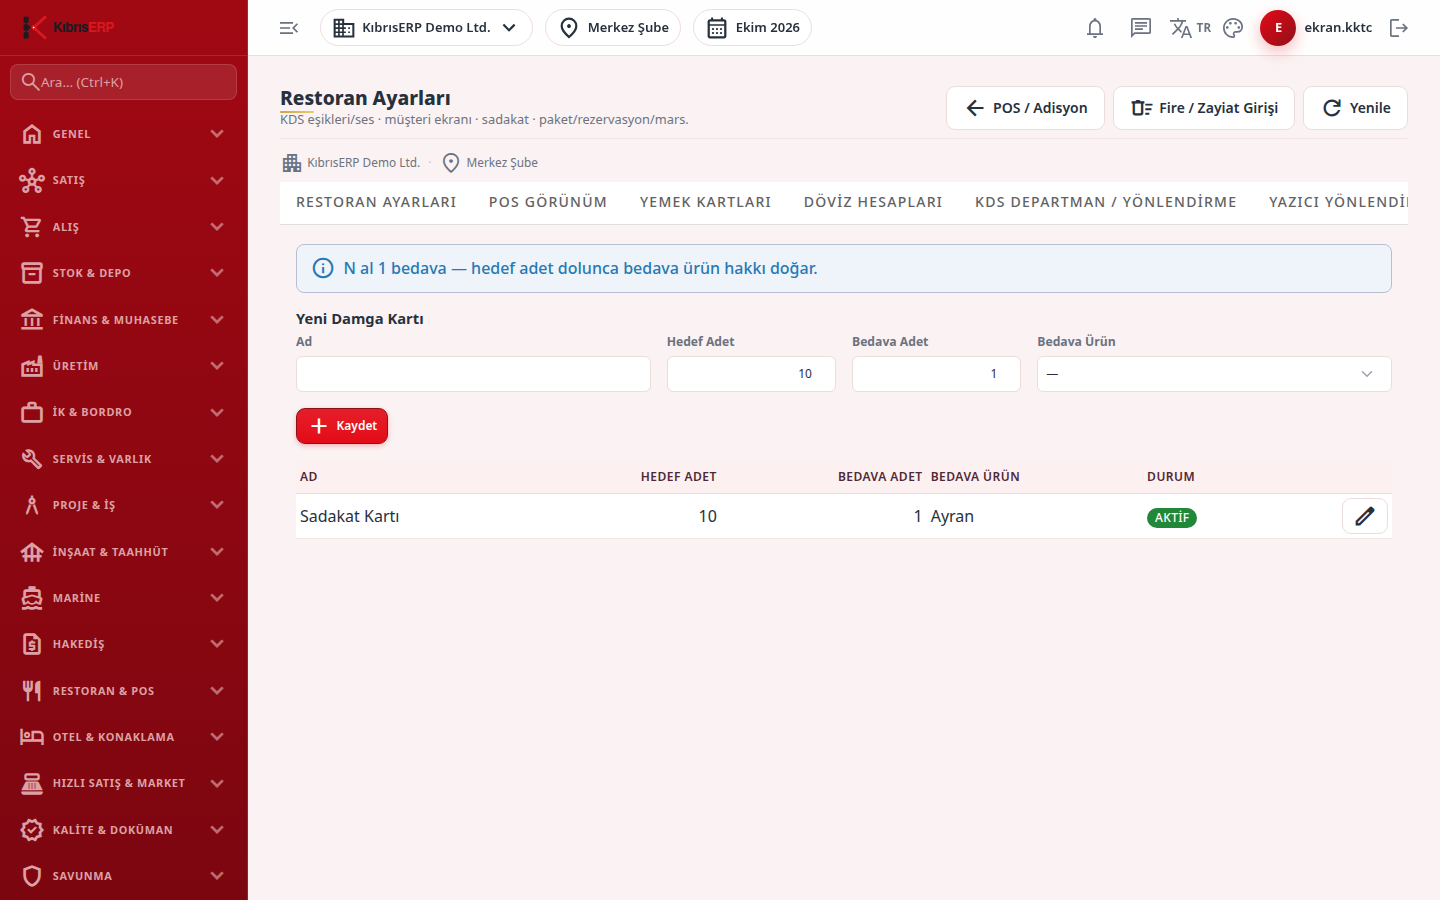Screen dimensions: 1440x900
Task: Open the Savunma shield icon
Action: (32, 876)
